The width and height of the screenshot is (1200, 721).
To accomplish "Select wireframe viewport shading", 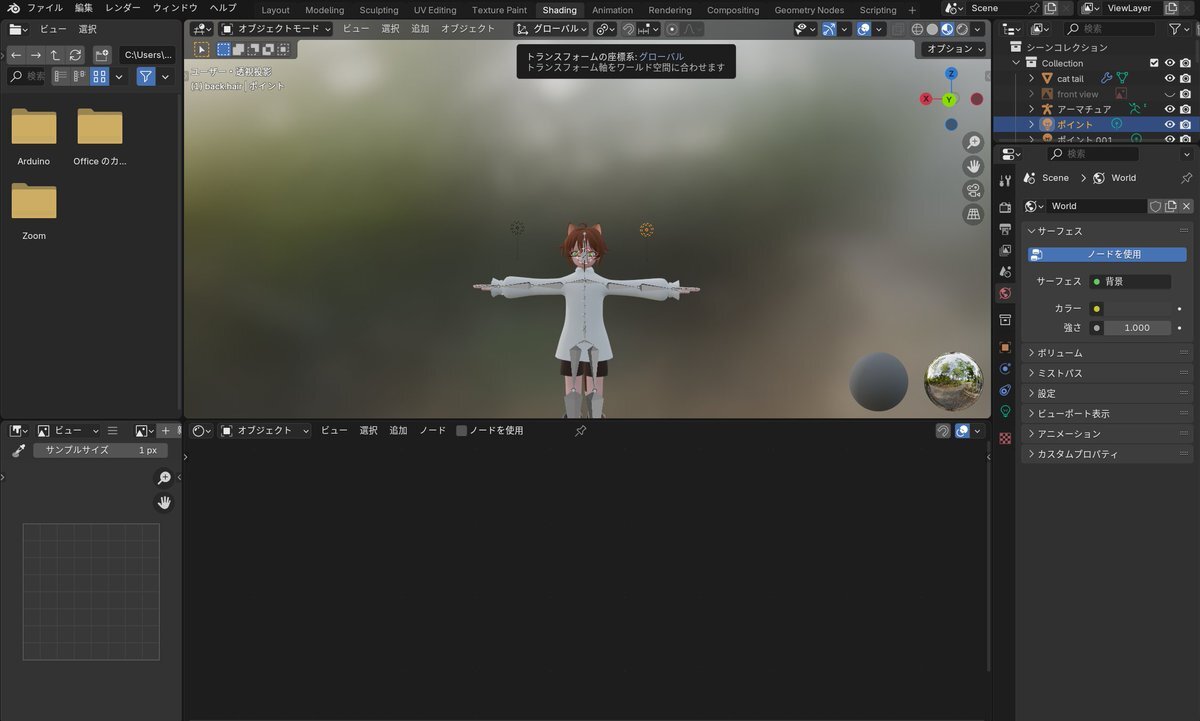I will tap(917, 29).
